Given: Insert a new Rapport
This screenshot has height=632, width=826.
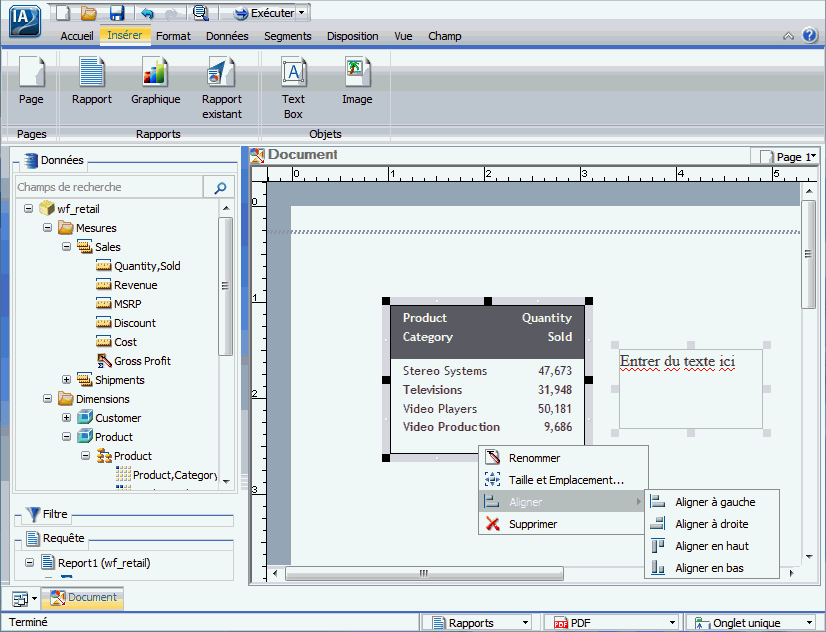Looking at the screenshot, I should (x=92, y=81).
